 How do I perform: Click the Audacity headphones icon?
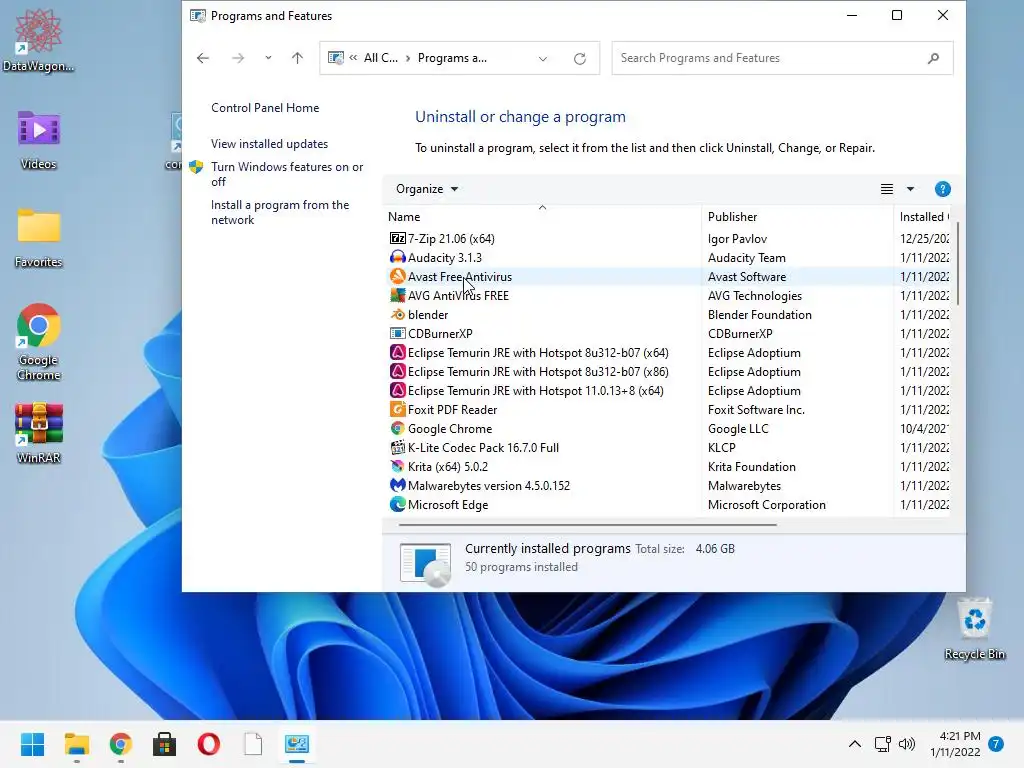click(397, 257)
